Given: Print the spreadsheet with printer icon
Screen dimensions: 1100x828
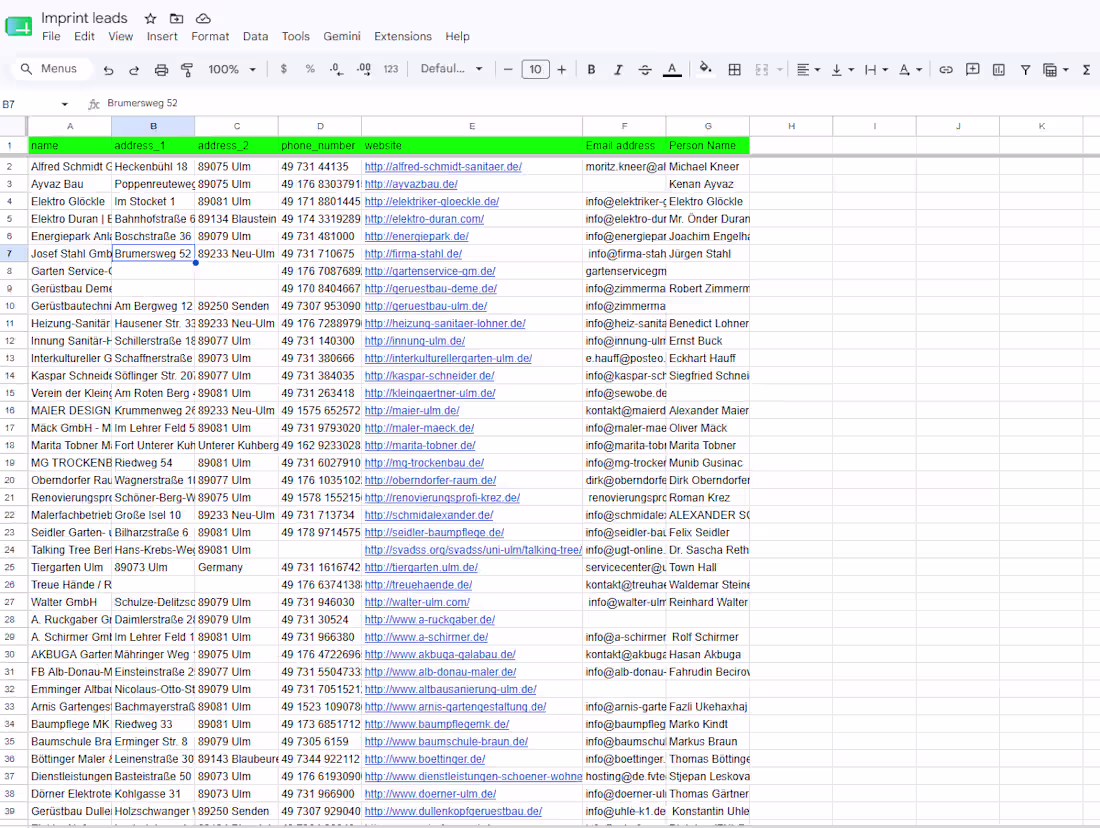Looking at the screenshot, I should pyautogui.click(x=161, y=69).
